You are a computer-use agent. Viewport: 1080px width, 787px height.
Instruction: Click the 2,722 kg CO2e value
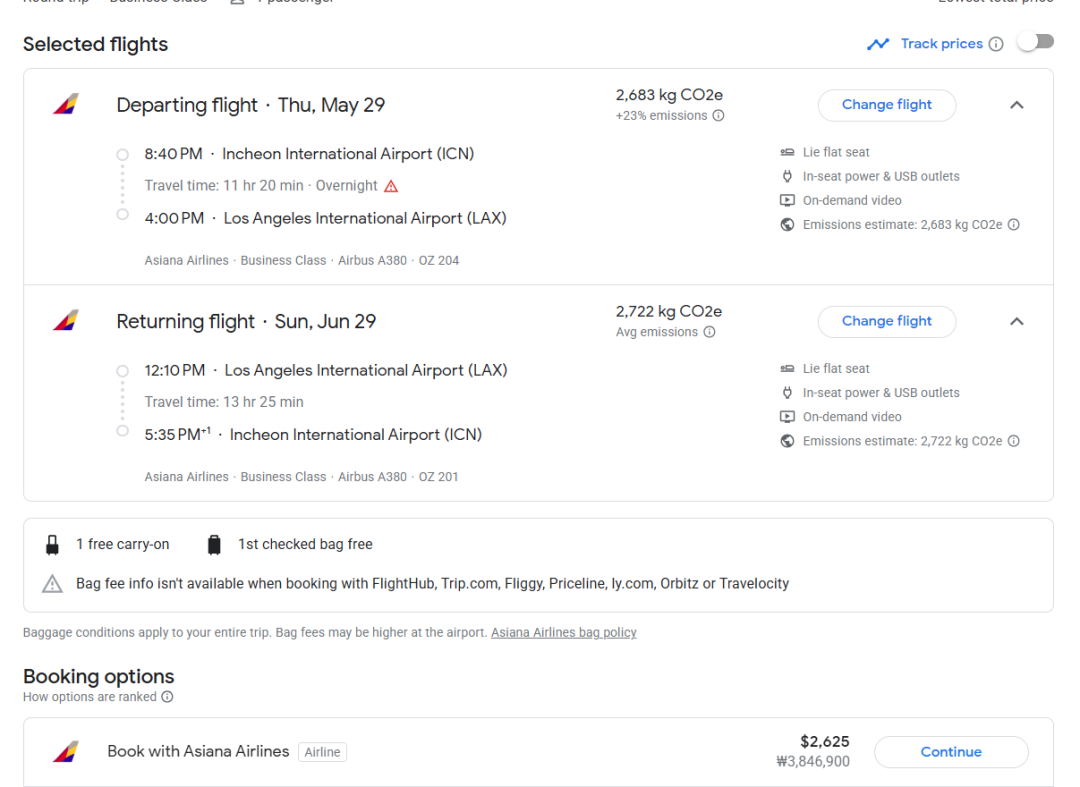point(669,311)
